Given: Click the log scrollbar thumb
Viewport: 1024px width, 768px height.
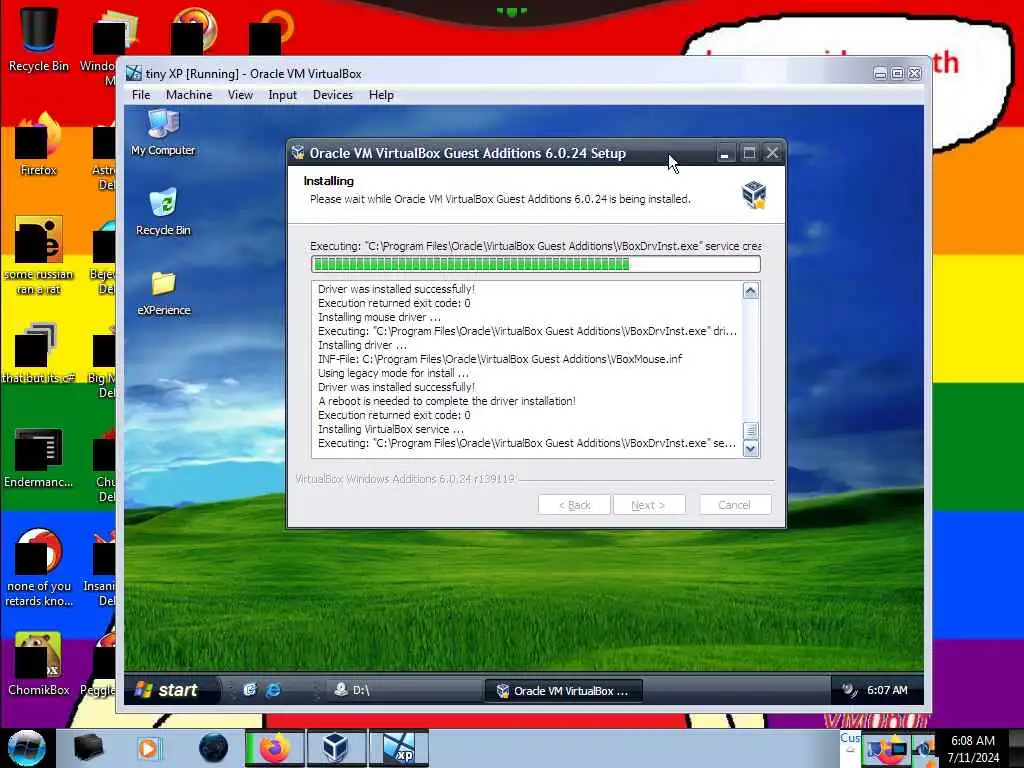Looking at the screenshot, I should tap(751, 431).
